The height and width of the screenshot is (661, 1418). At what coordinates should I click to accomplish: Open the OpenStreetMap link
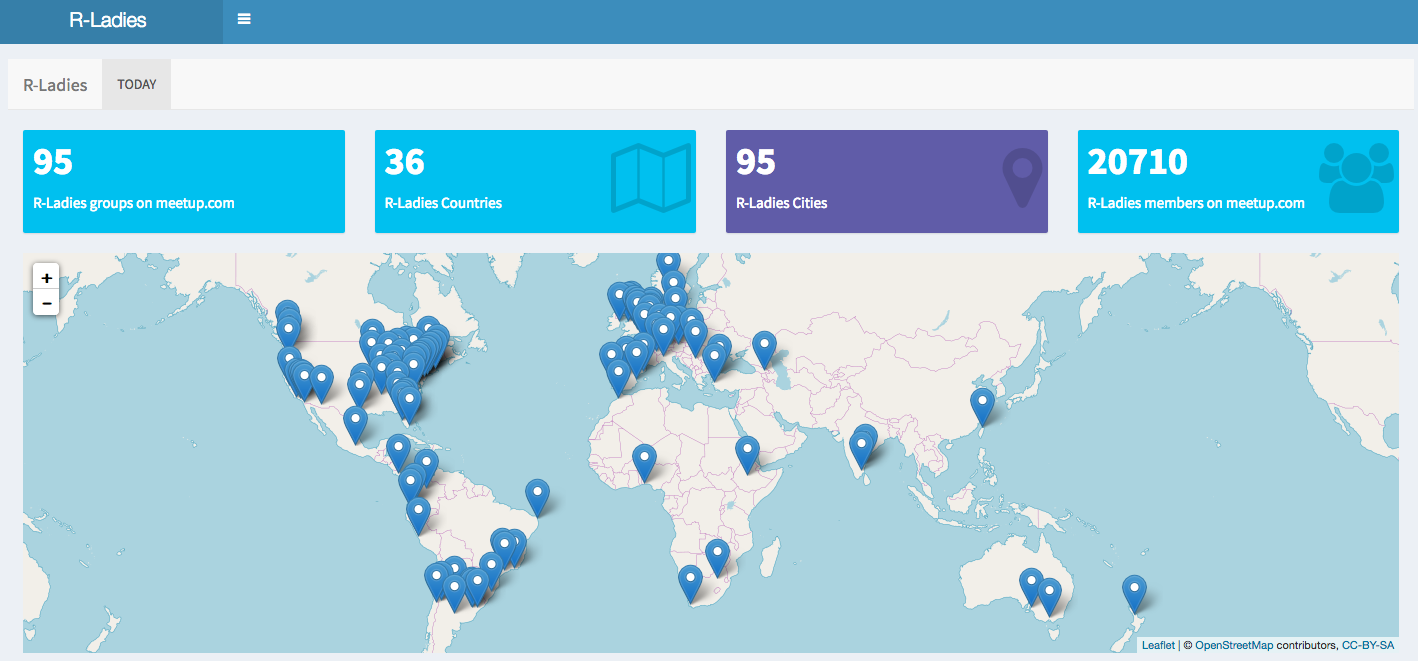[1234, 645]
